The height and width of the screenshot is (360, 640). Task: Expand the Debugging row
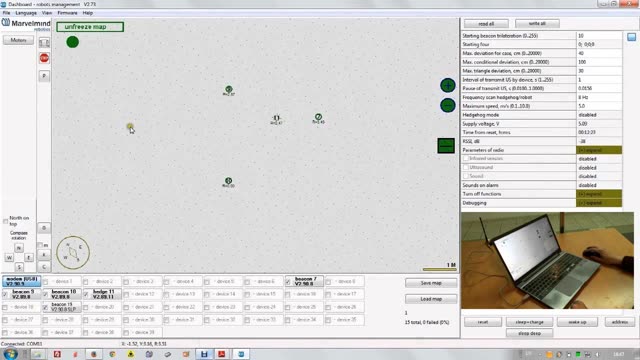[599, 203]
